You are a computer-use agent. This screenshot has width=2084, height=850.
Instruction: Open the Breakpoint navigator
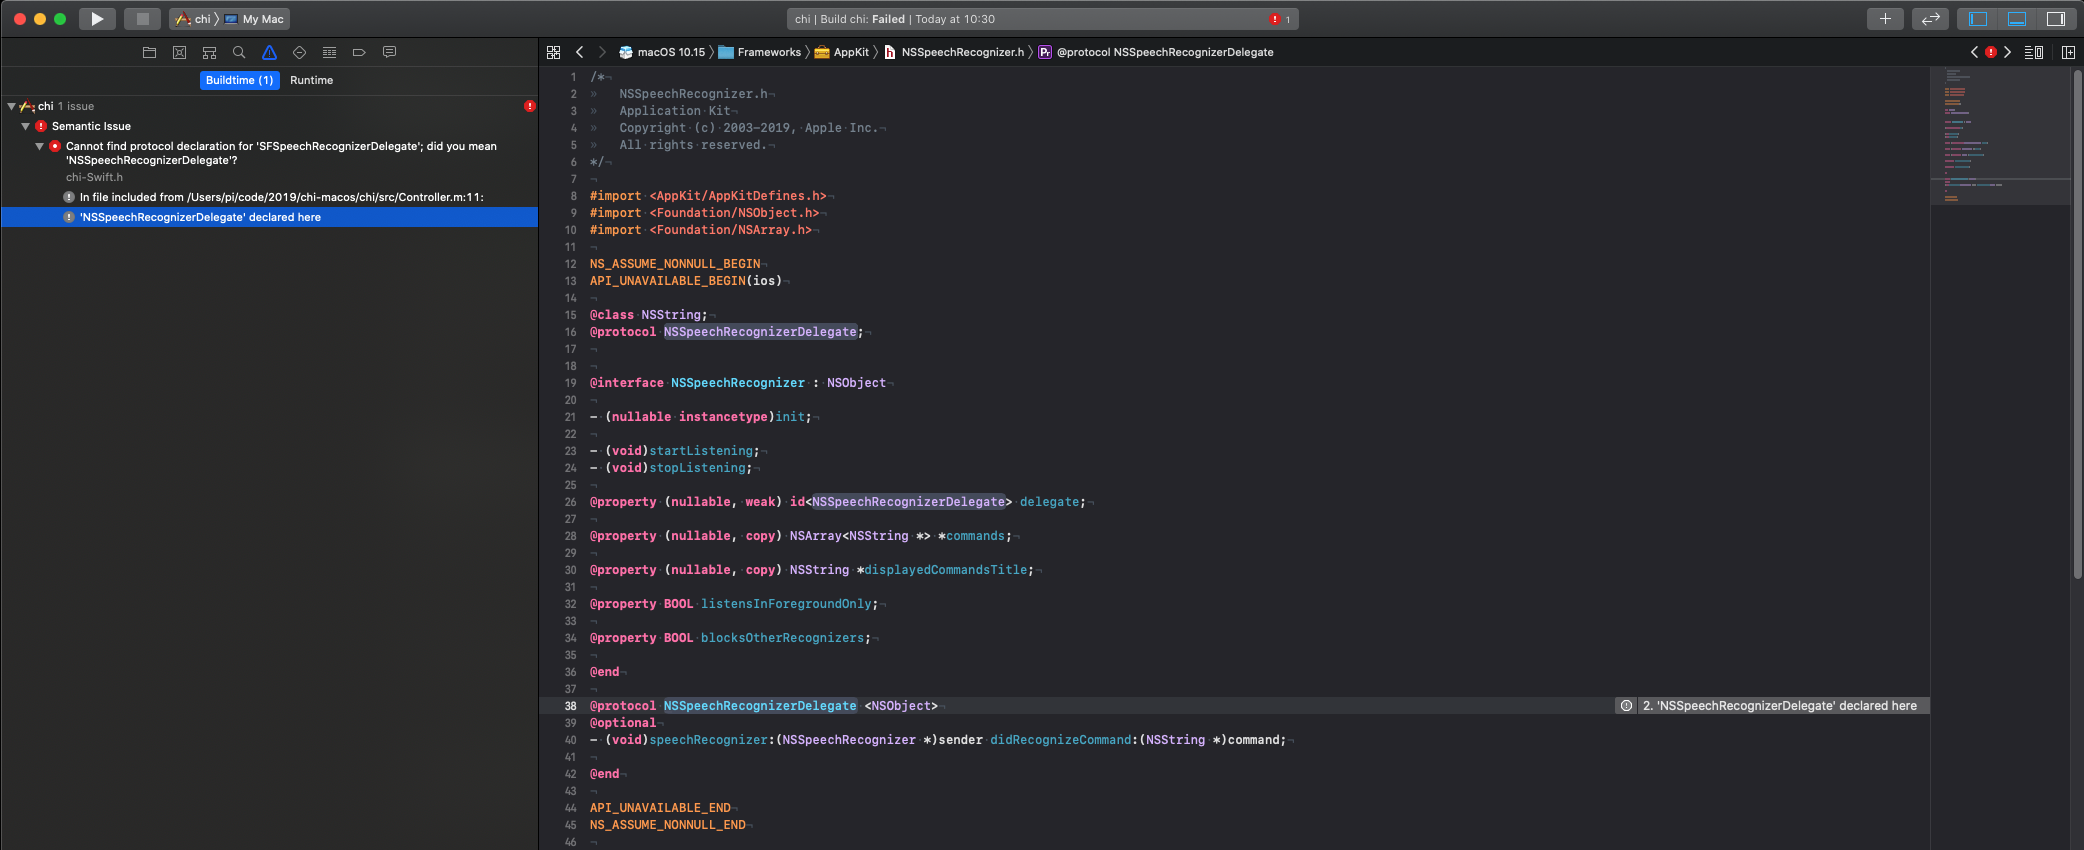tap(359, 52)
